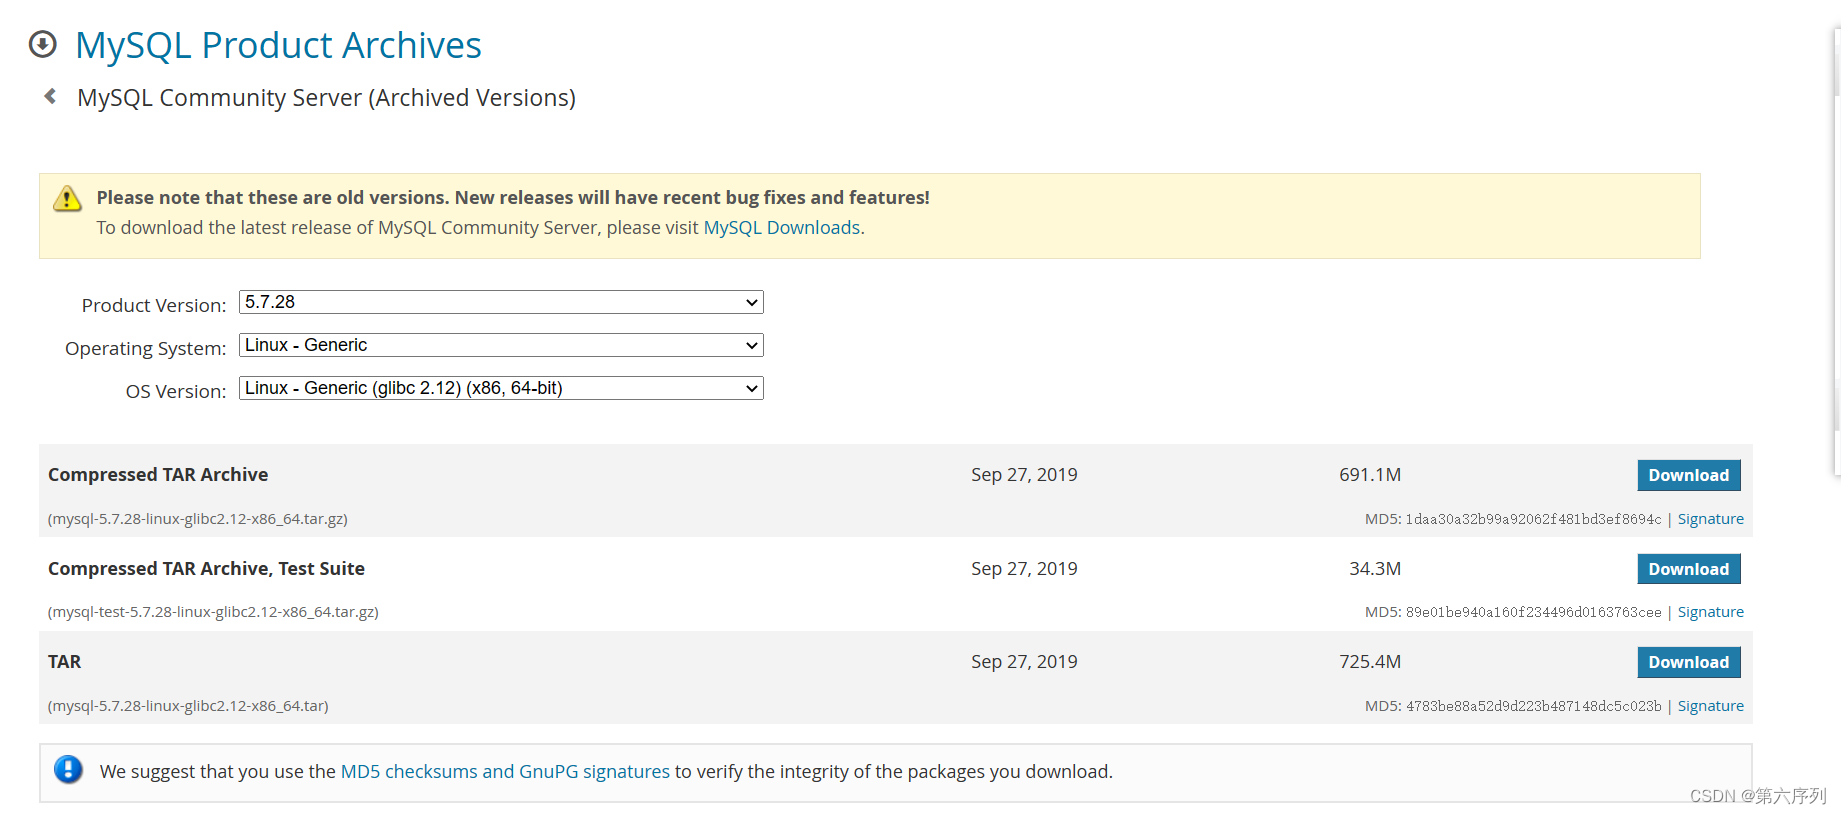
Task: Open the OS Version glibc 2.12 dropdown
Action: click(501, 388)
